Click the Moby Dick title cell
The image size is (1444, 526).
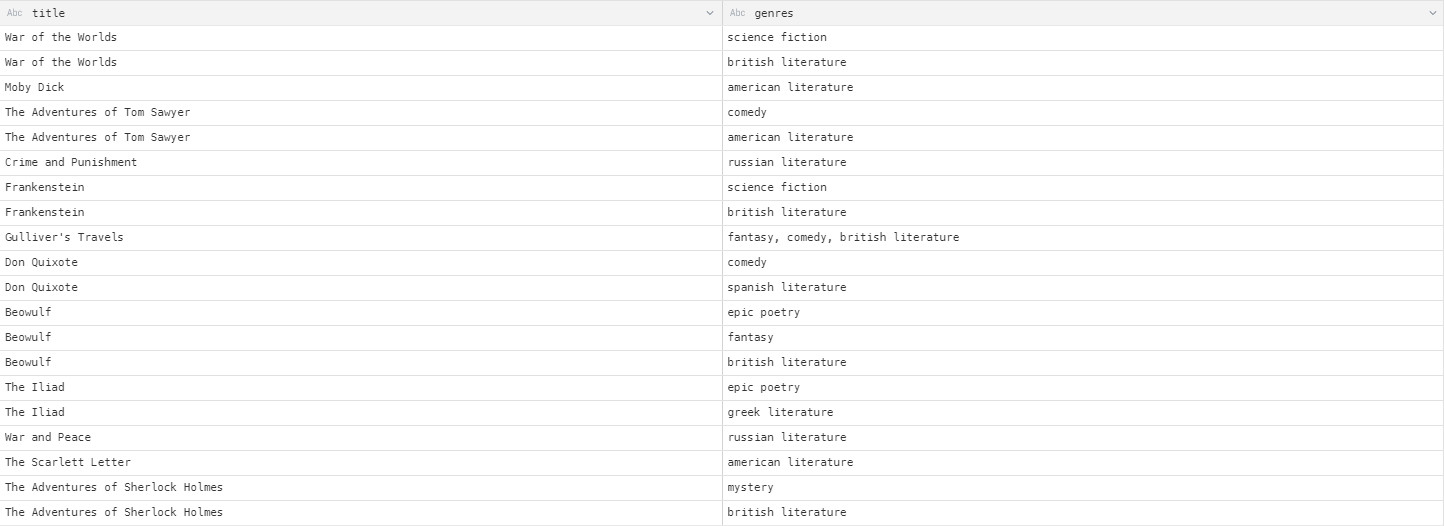35,88
